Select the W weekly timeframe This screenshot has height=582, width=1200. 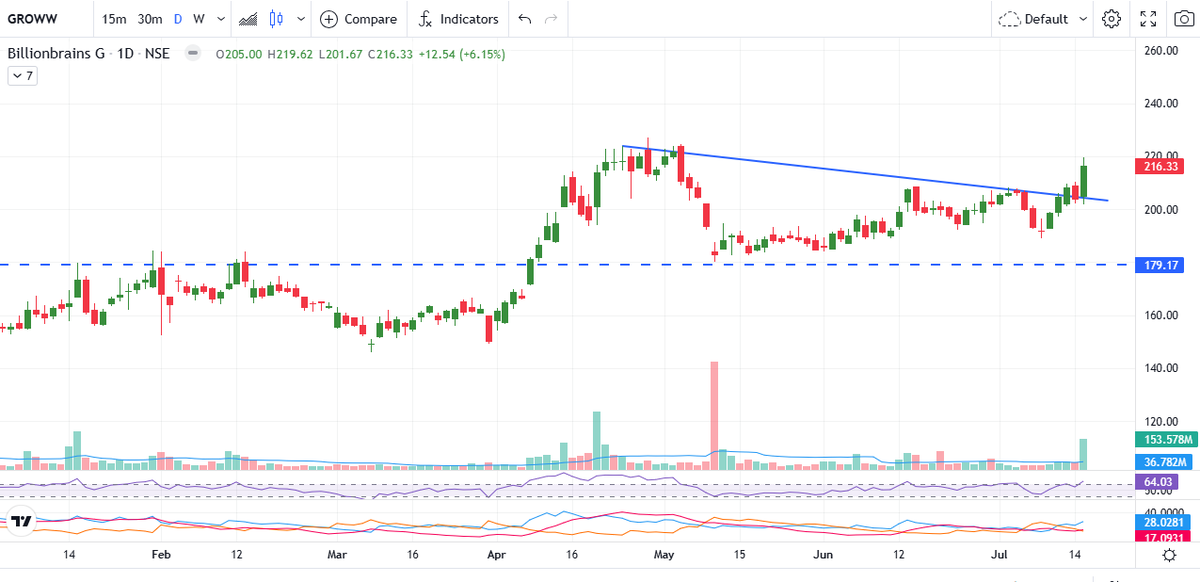(x=199, y=19)
